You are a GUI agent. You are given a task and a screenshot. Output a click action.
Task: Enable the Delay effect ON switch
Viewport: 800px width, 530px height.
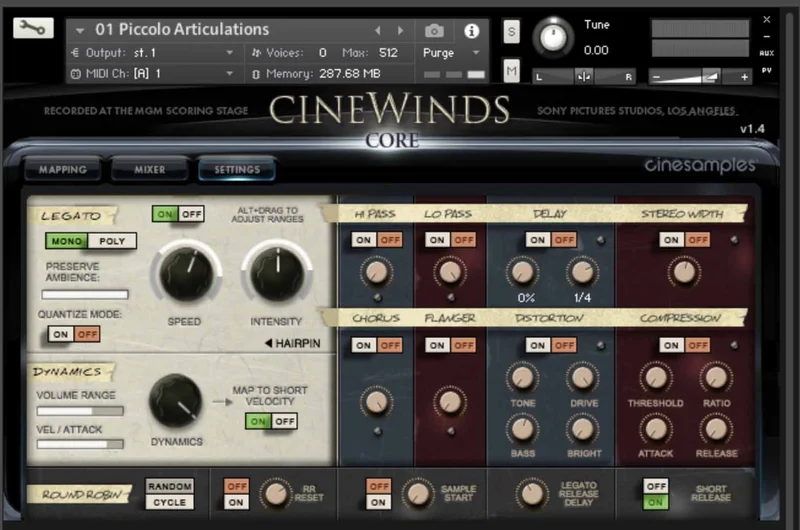point(537,240)
